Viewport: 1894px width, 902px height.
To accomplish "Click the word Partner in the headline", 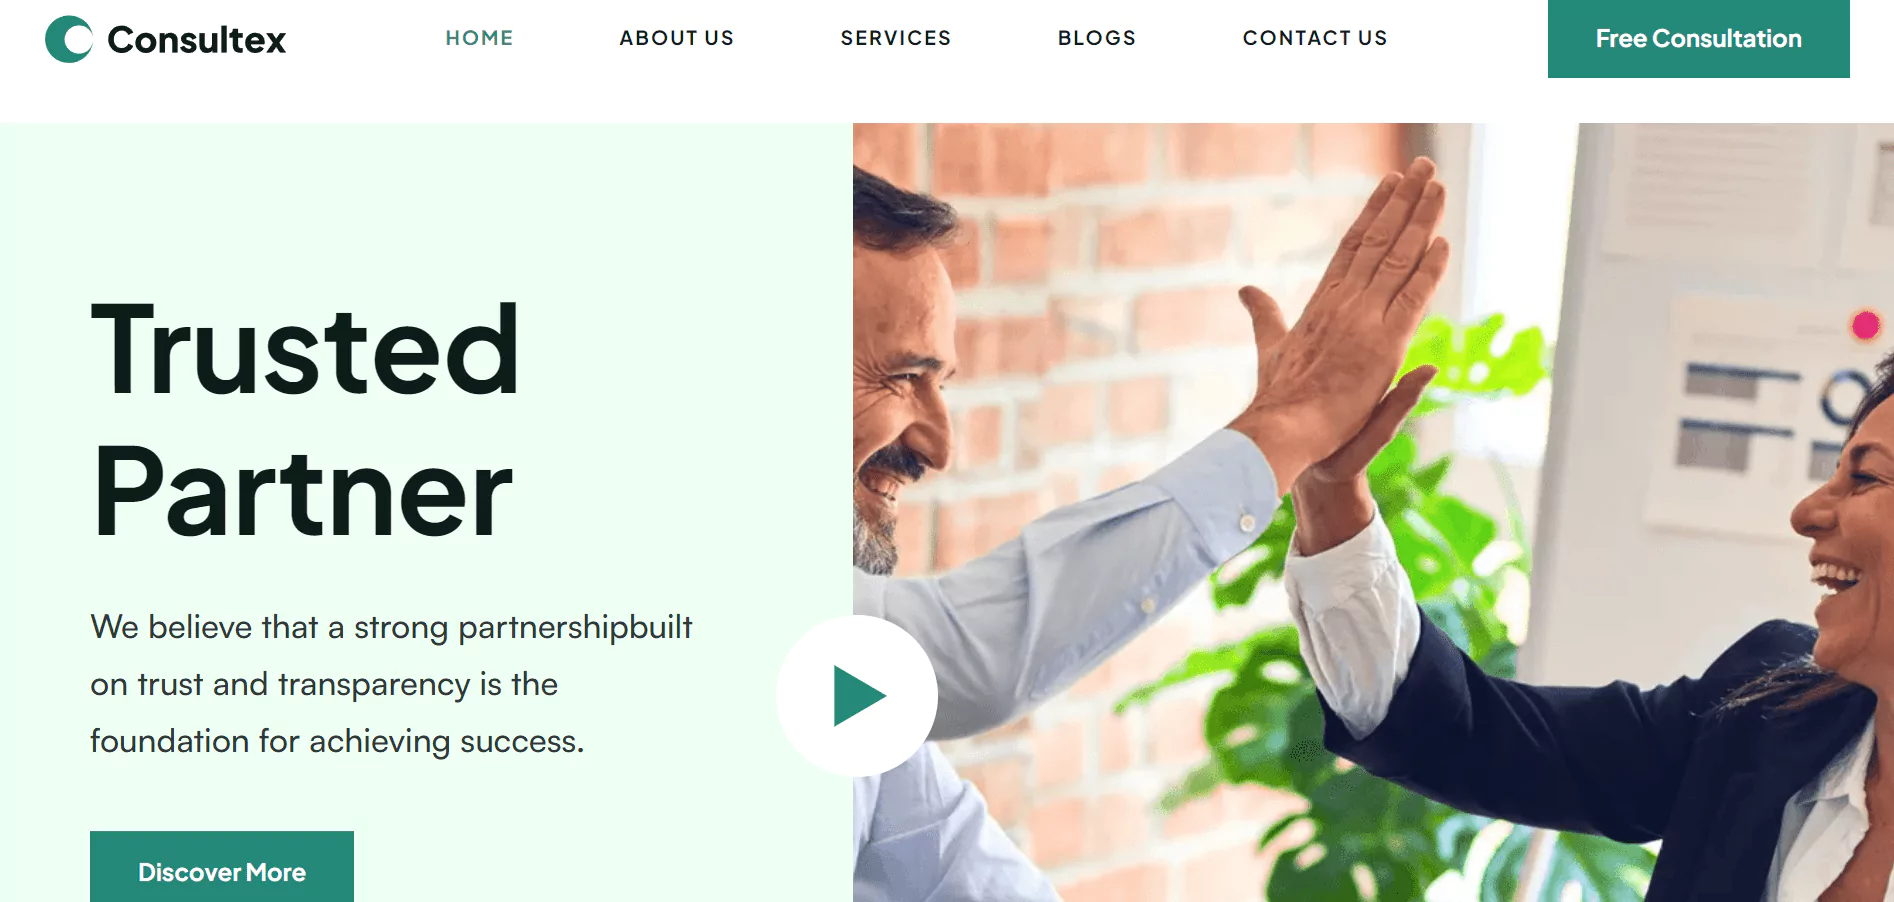I will tap(302, 492).
